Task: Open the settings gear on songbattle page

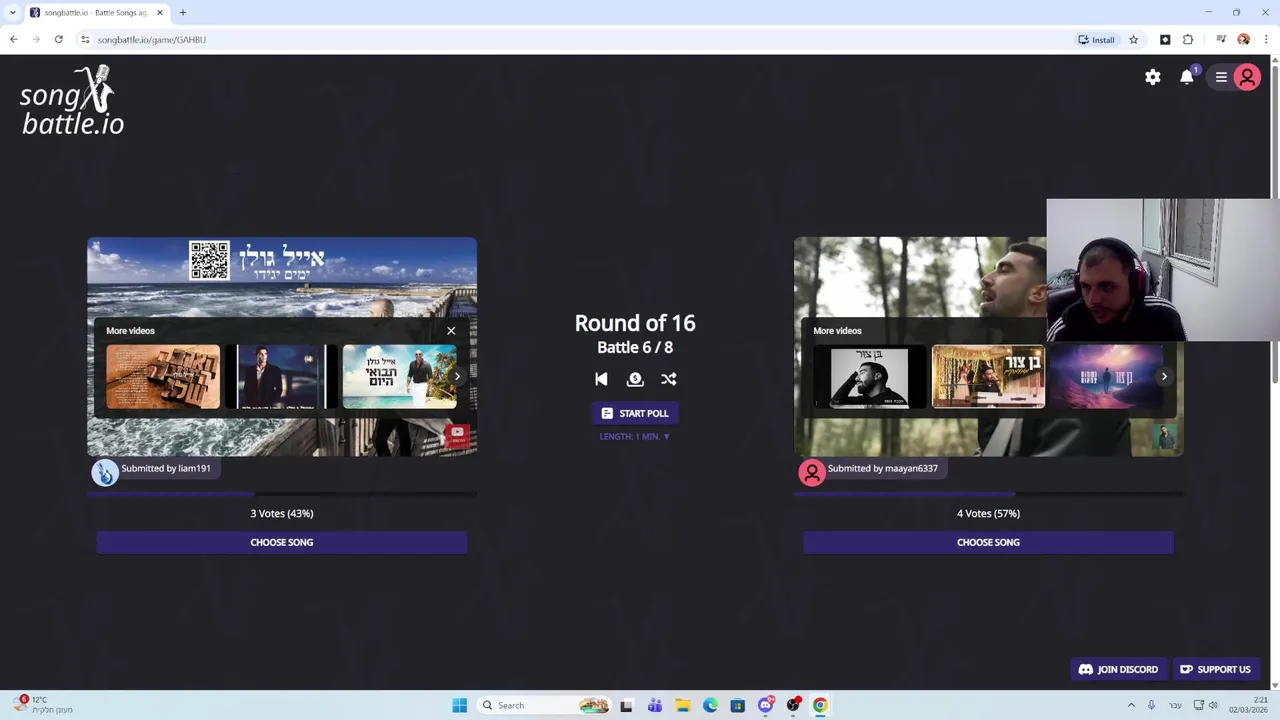Action: (x=1153, y=77)
